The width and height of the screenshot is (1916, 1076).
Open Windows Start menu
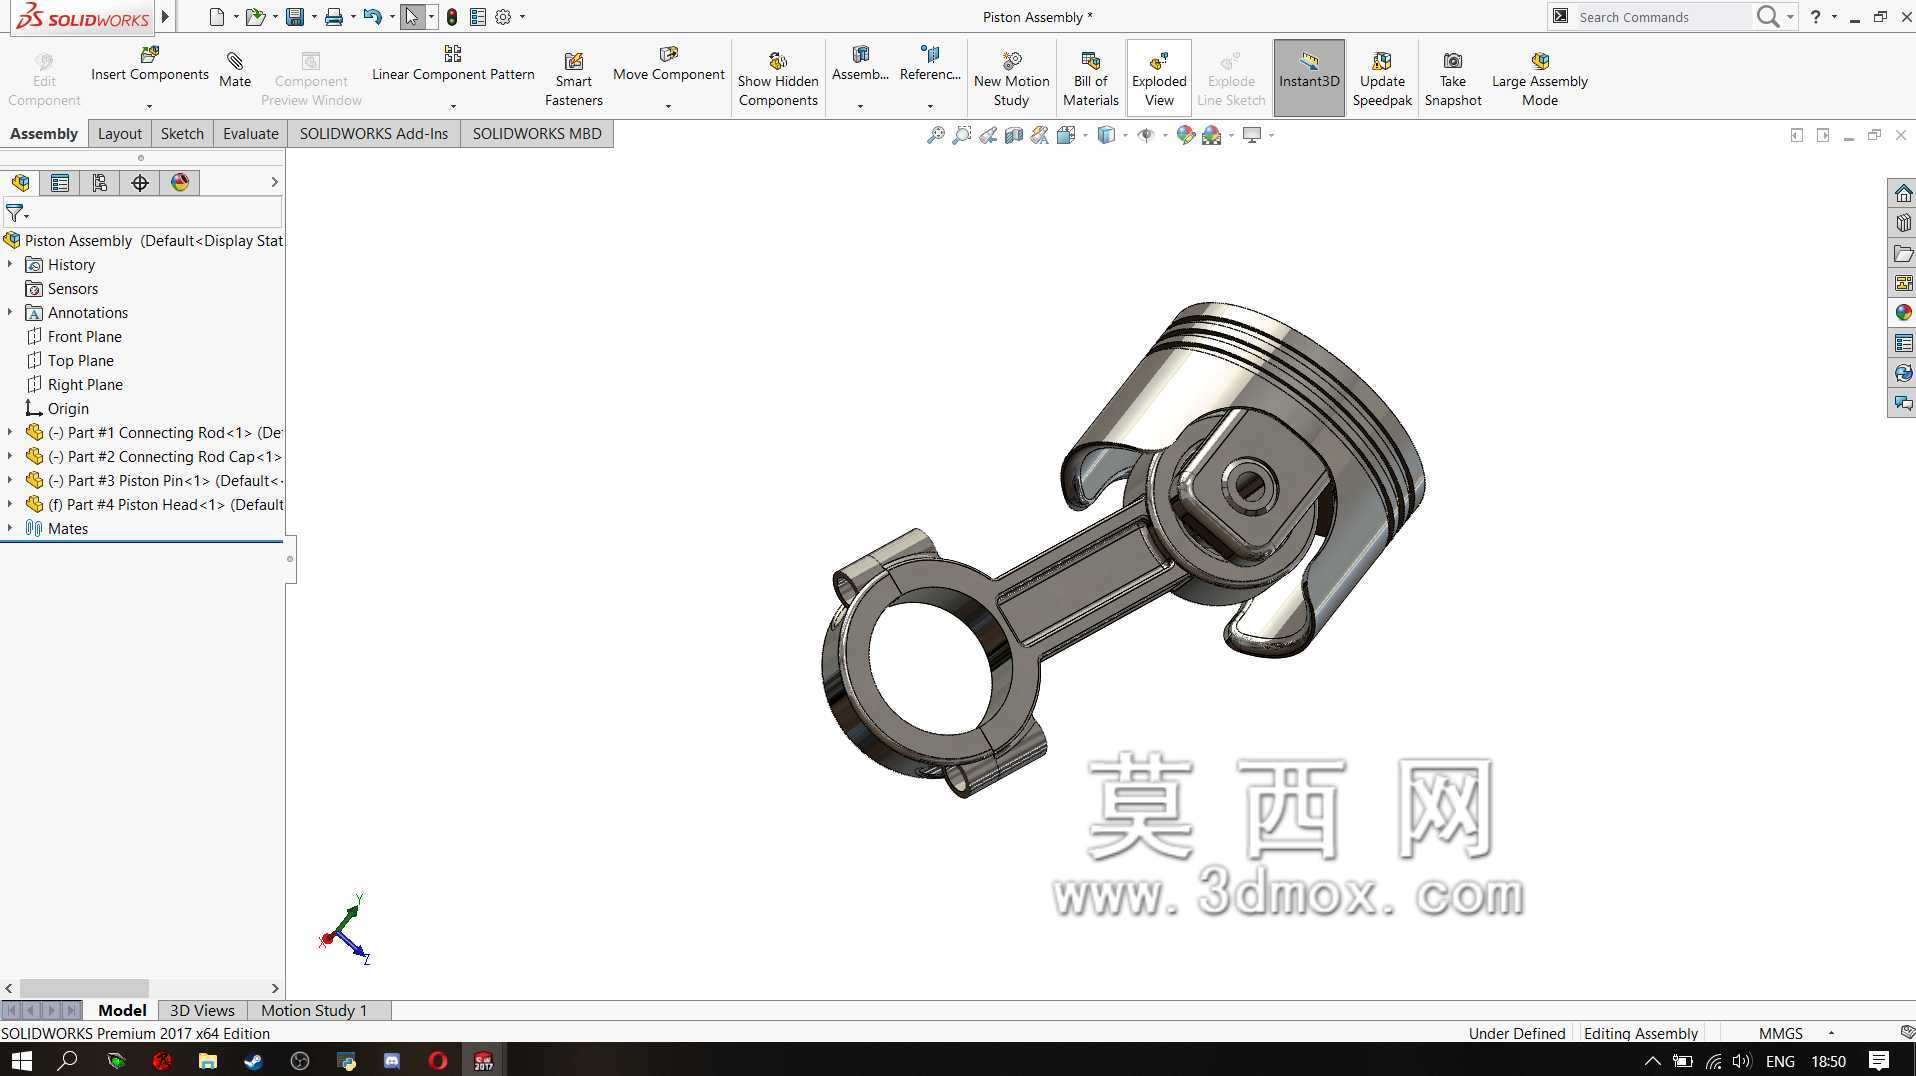21,1061
